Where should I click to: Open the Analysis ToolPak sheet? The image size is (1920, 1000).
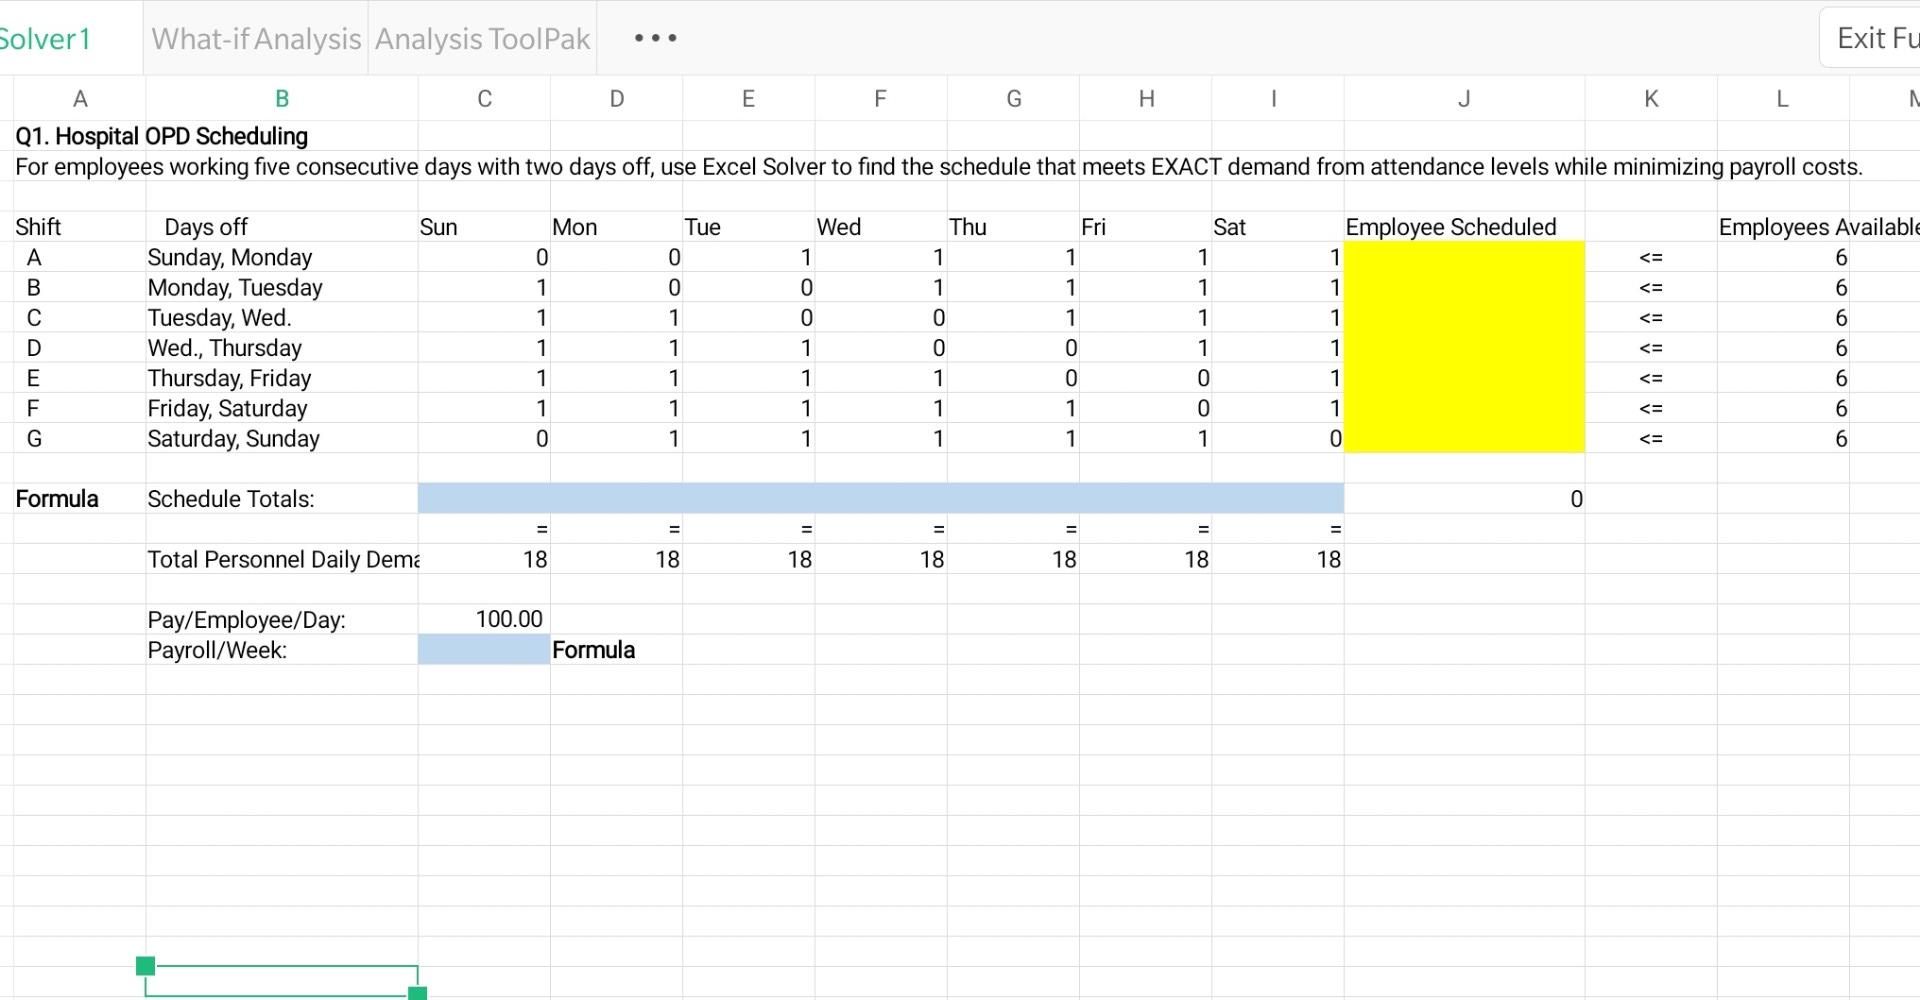tap(481, 38)
